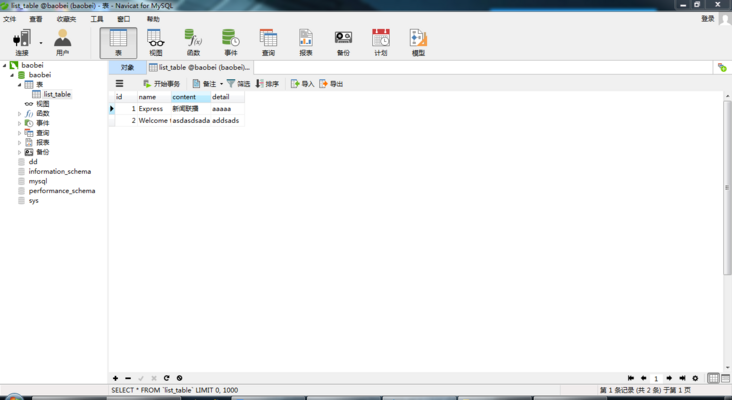Click the stop icon in bottom bar

[179, 378]
